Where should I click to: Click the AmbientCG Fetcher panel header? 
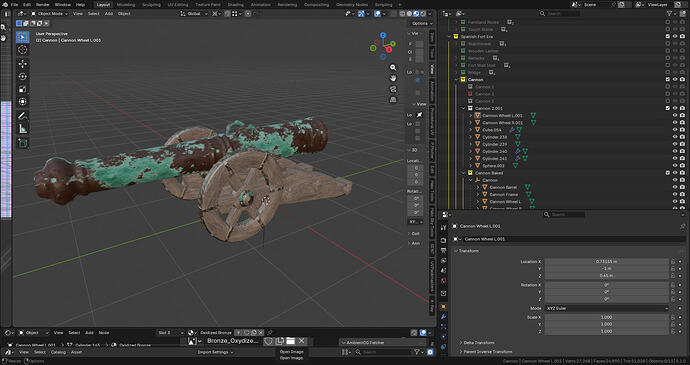click(x=383, y=343)
